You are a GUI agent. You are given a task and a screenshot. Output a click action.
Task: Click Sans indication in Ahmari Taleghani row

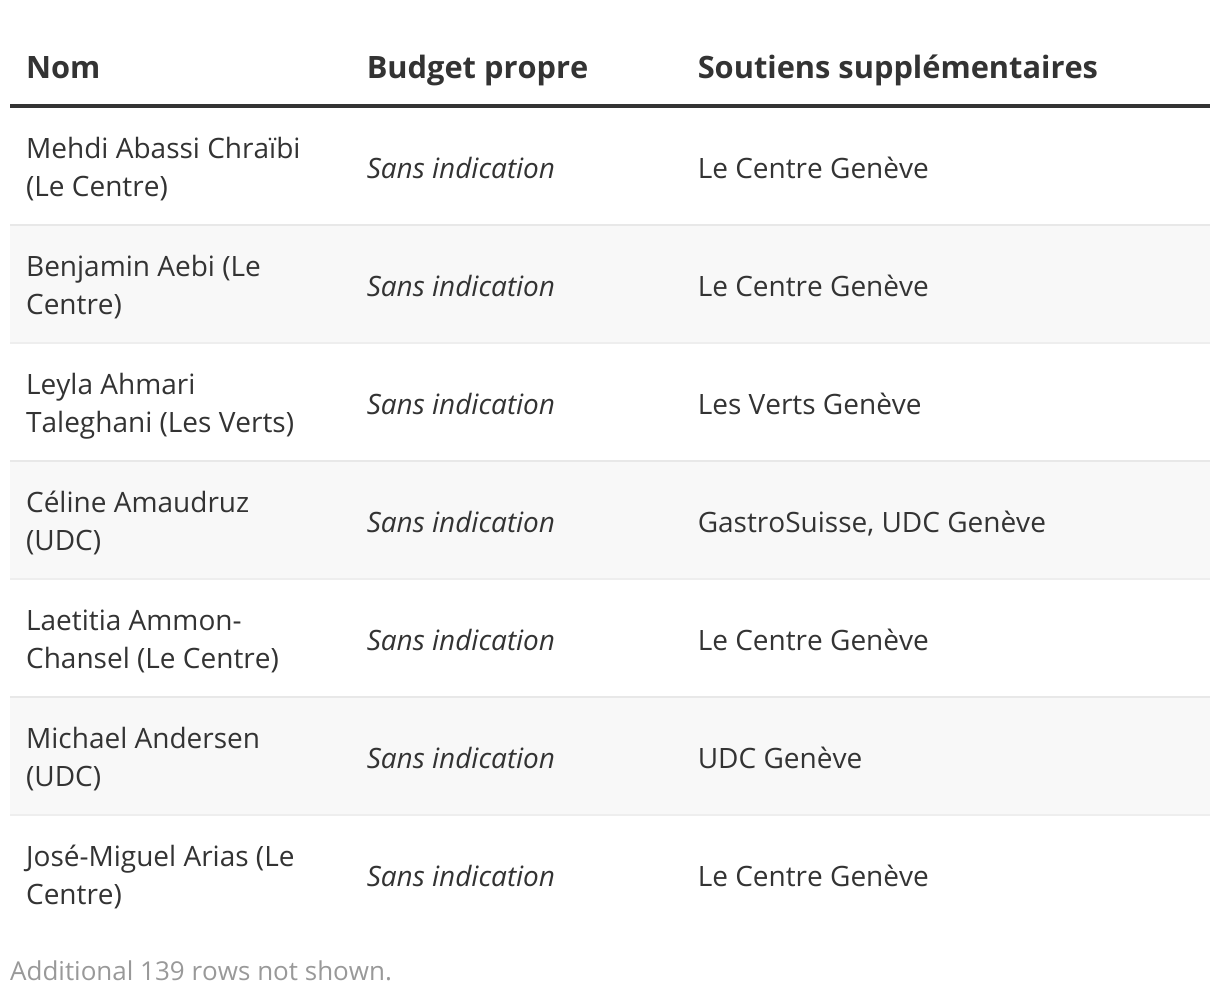460,404
